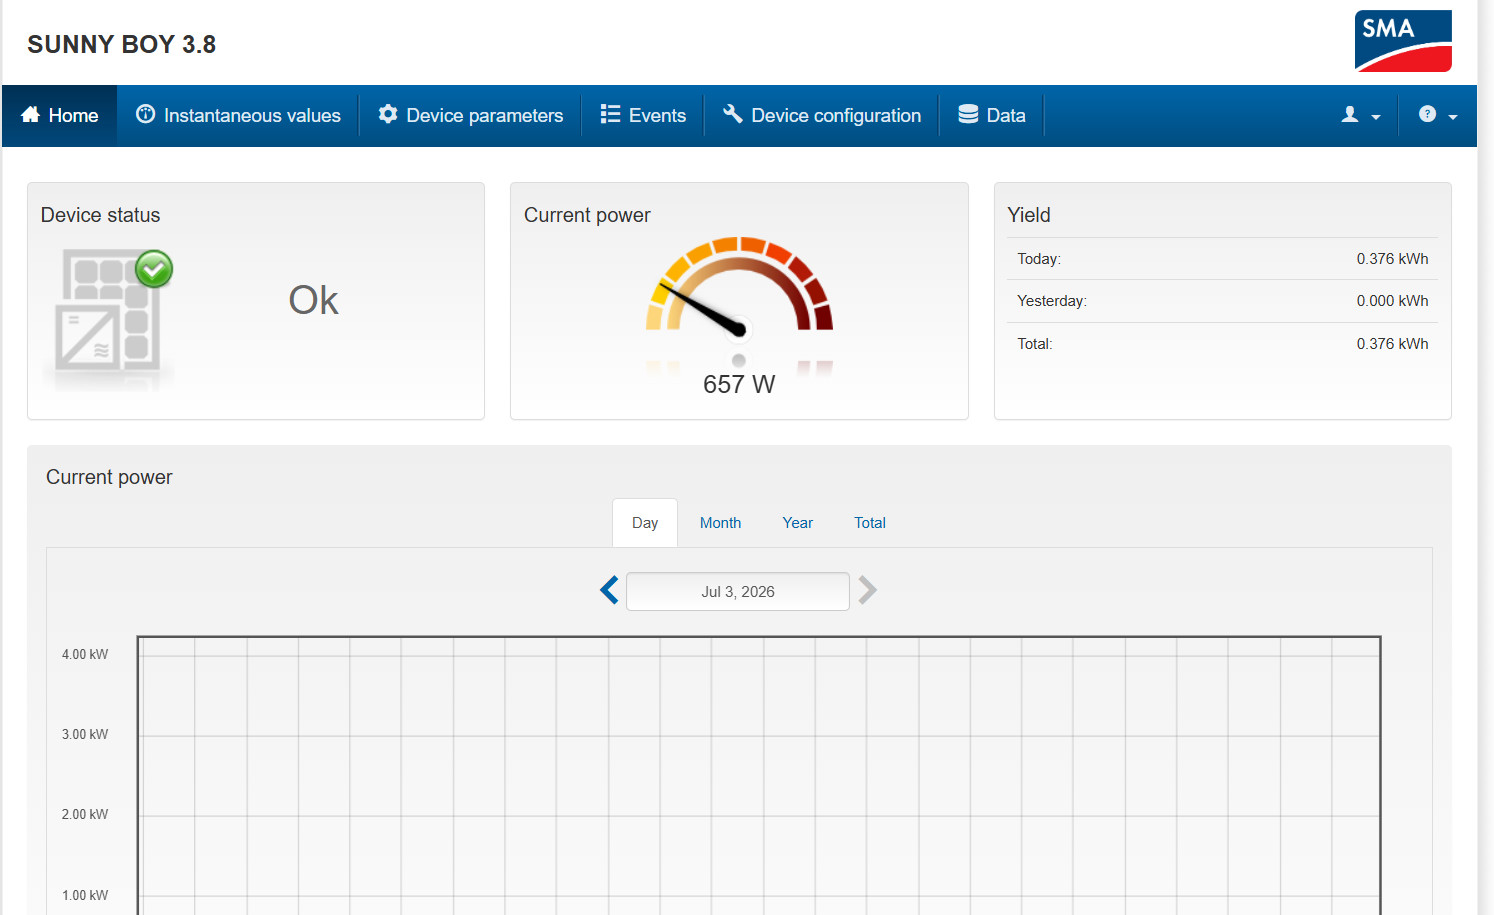
Task: Click the Total: yield label
Action: click(1035, 344)
